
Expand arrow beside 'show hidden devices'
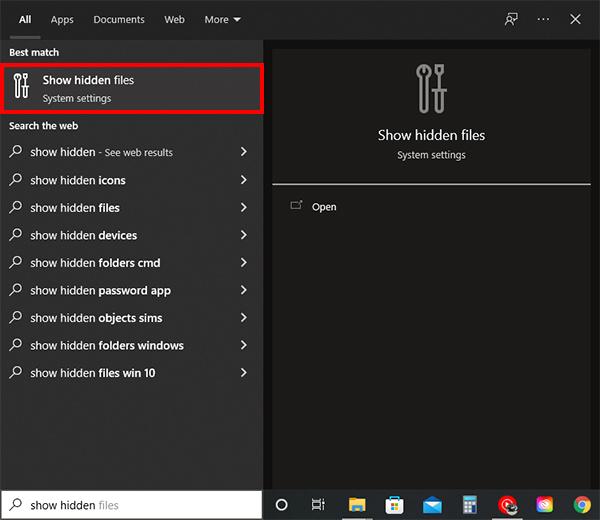[x=244, y=235]
